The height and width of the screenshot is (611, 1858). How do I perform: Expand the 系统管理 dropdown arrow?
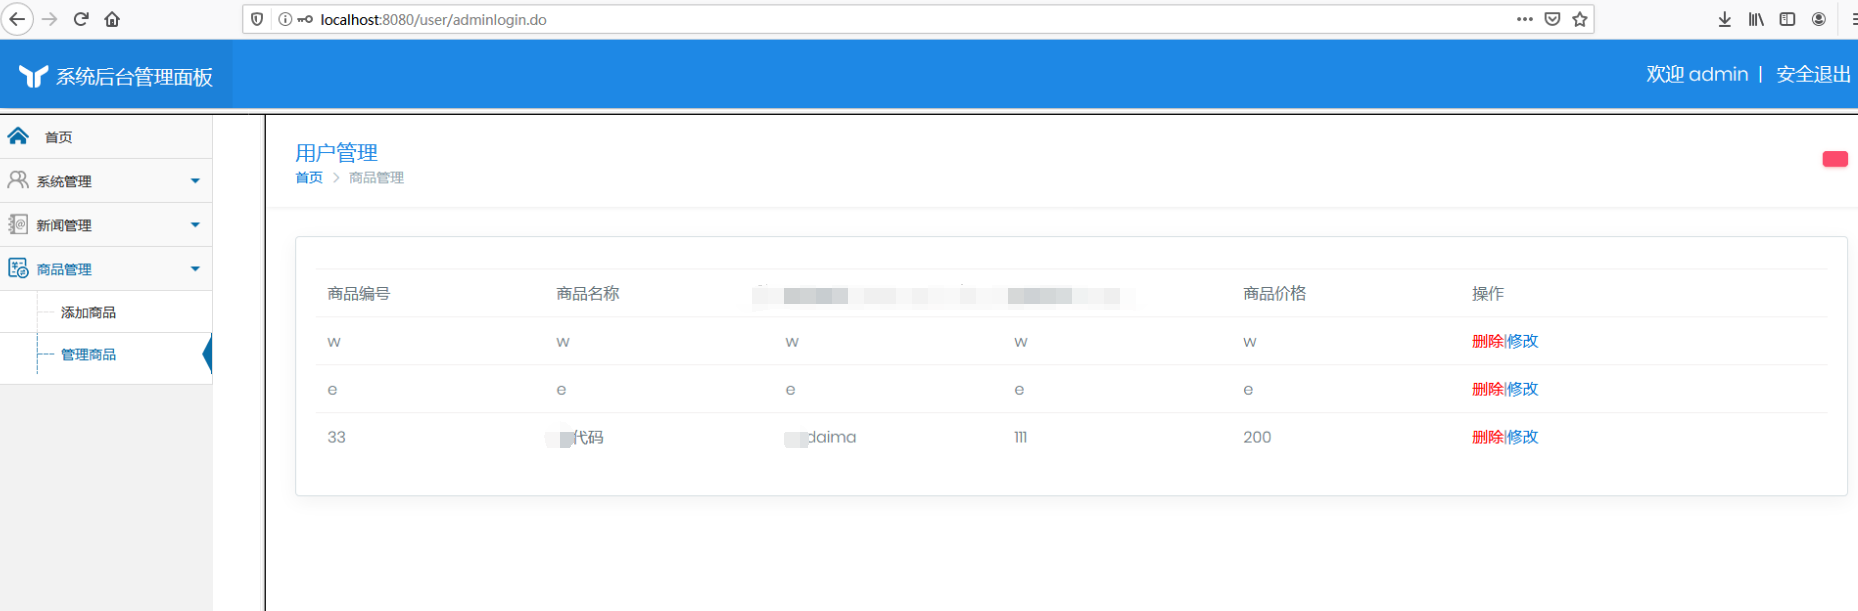pyautogui.click(x=195, y=181)
